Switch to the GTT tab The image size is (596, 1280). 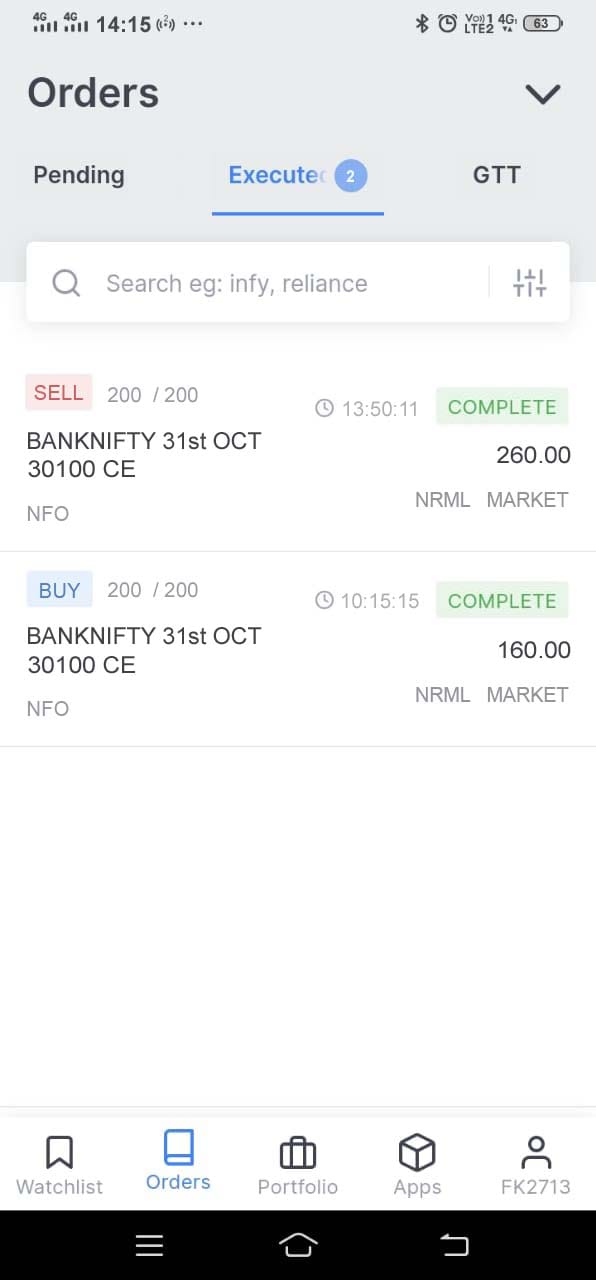pos(497,175)
